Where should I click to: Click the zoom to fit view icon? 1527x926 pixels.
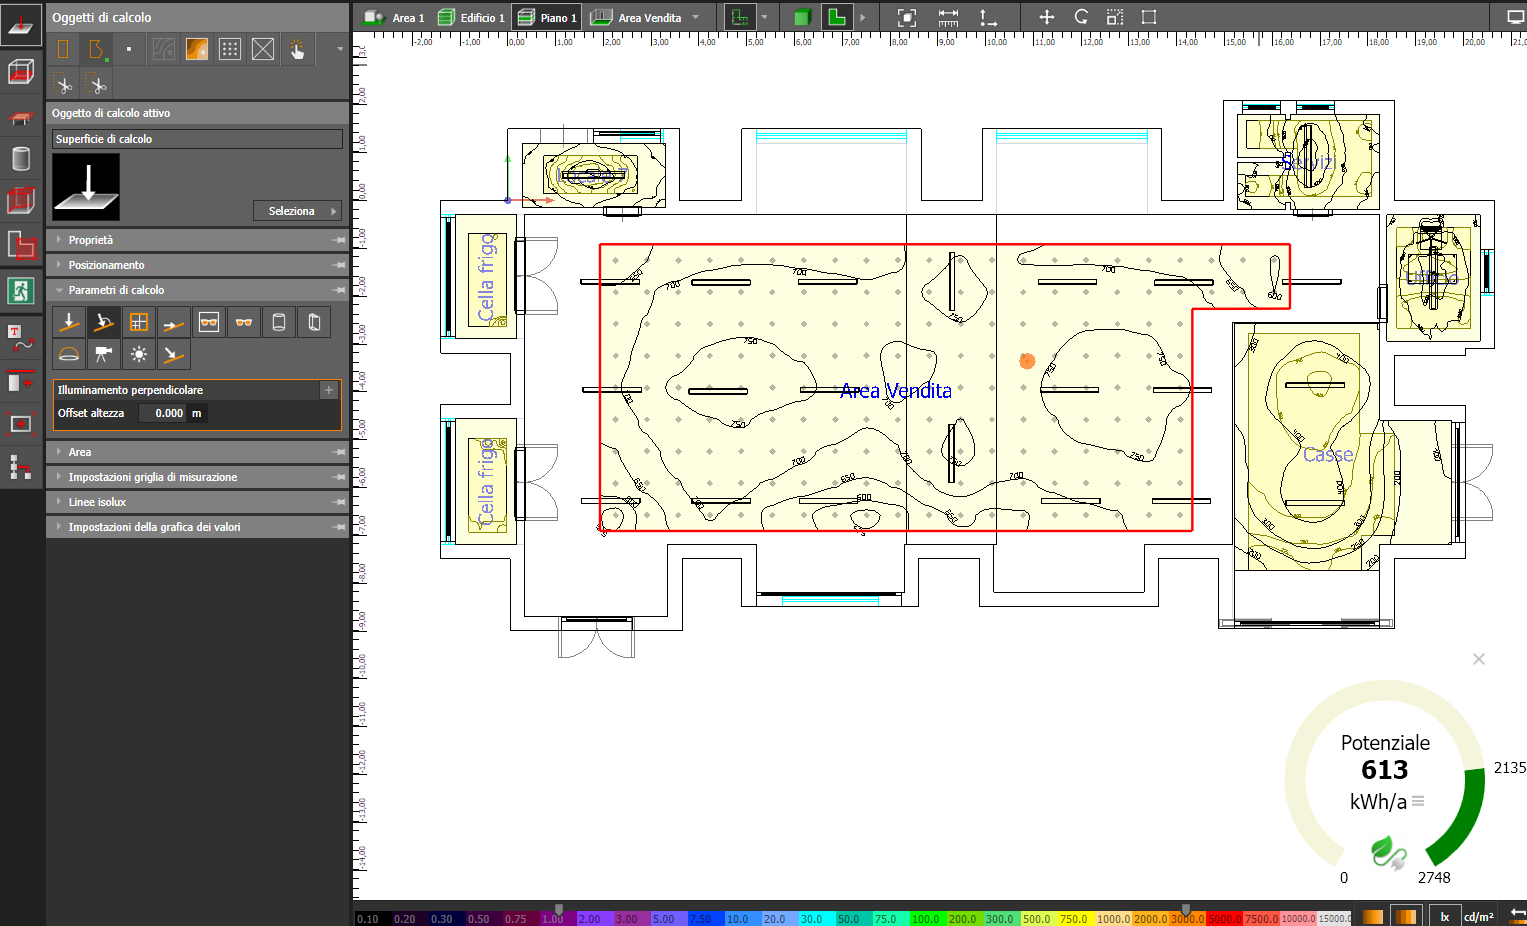(906, 17)
